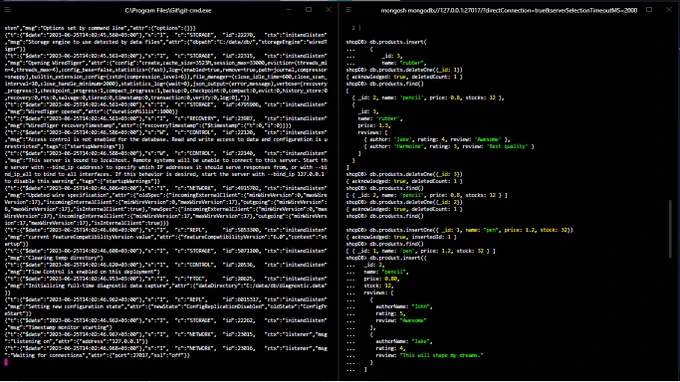Click the pencil document with stocks: 12 followed by comma

point(428,98)
